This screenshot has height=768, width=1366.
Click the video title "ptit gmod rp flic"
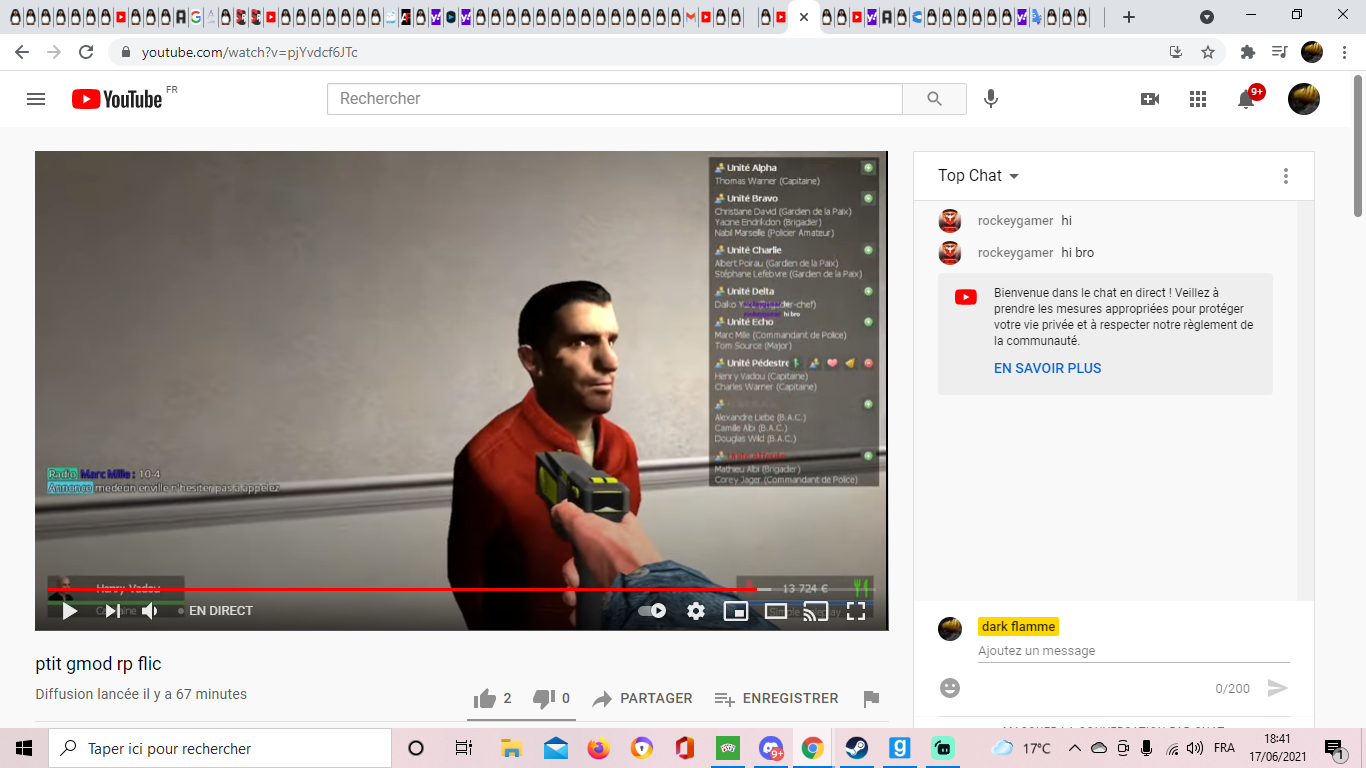(98, 664)
